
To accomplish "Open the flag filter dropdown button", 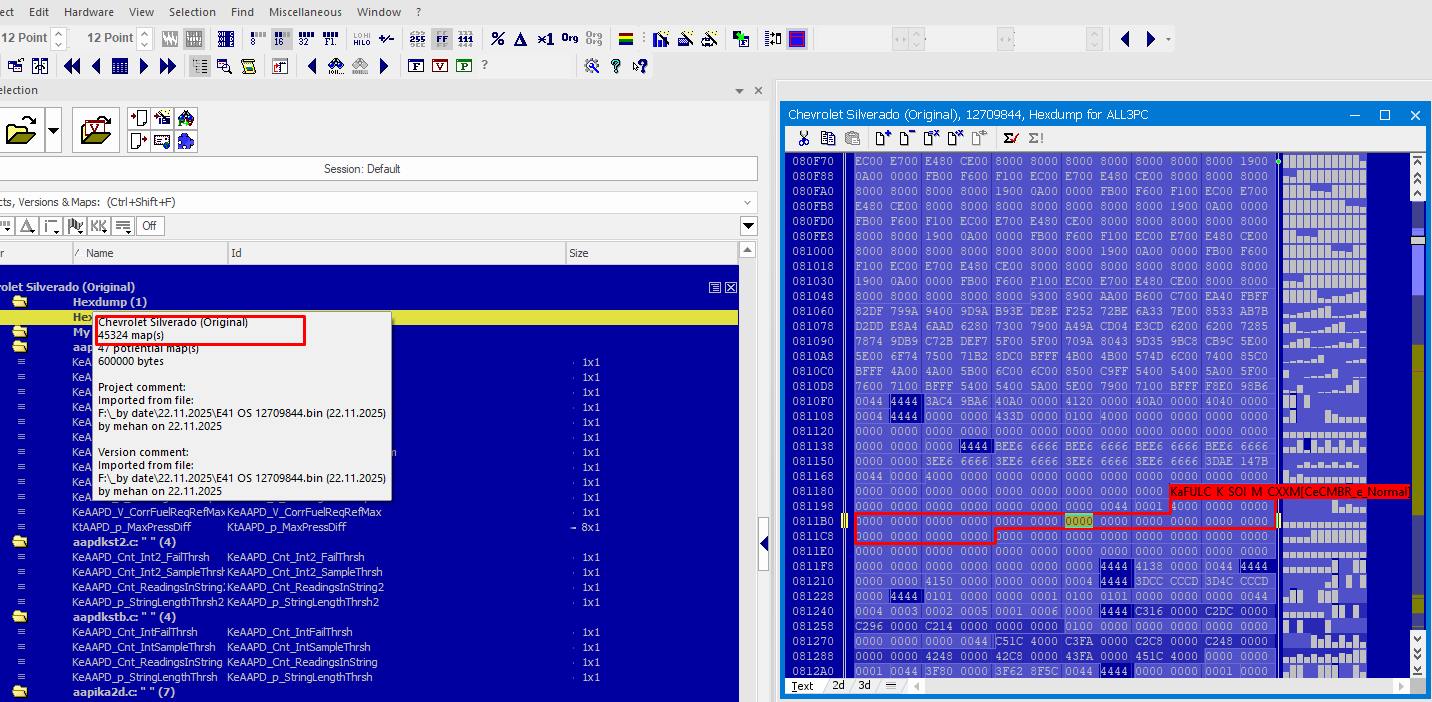I will point(75,226).
